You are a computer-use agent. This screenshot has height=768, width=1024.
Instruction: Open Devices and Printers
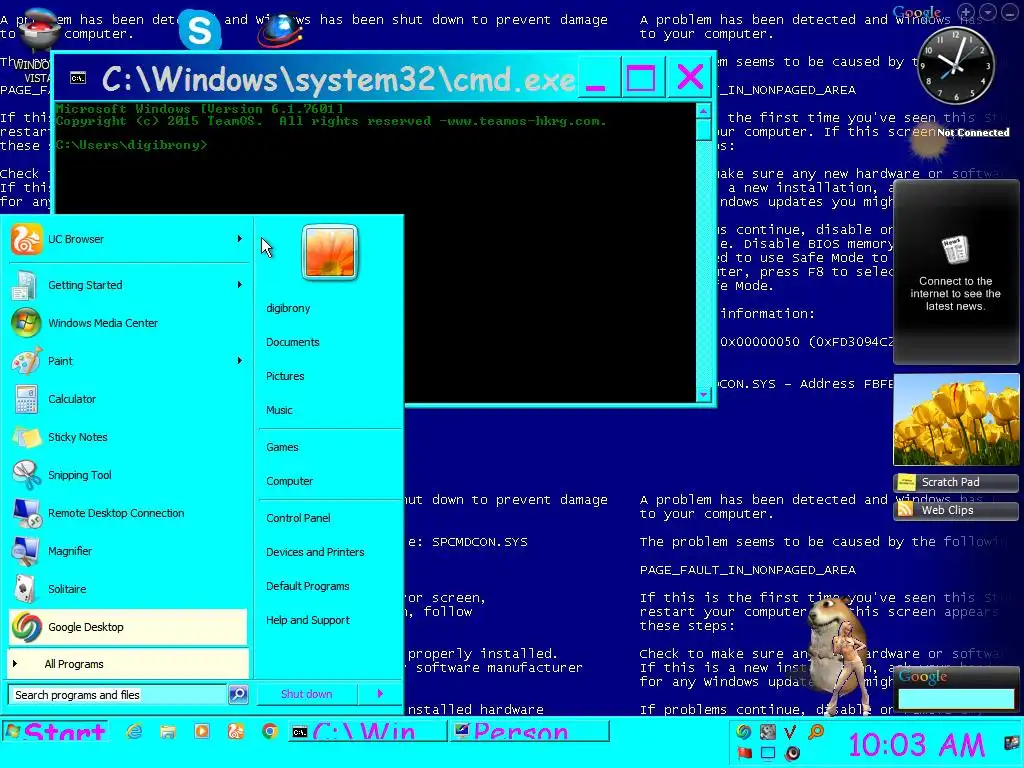(315, 552)
